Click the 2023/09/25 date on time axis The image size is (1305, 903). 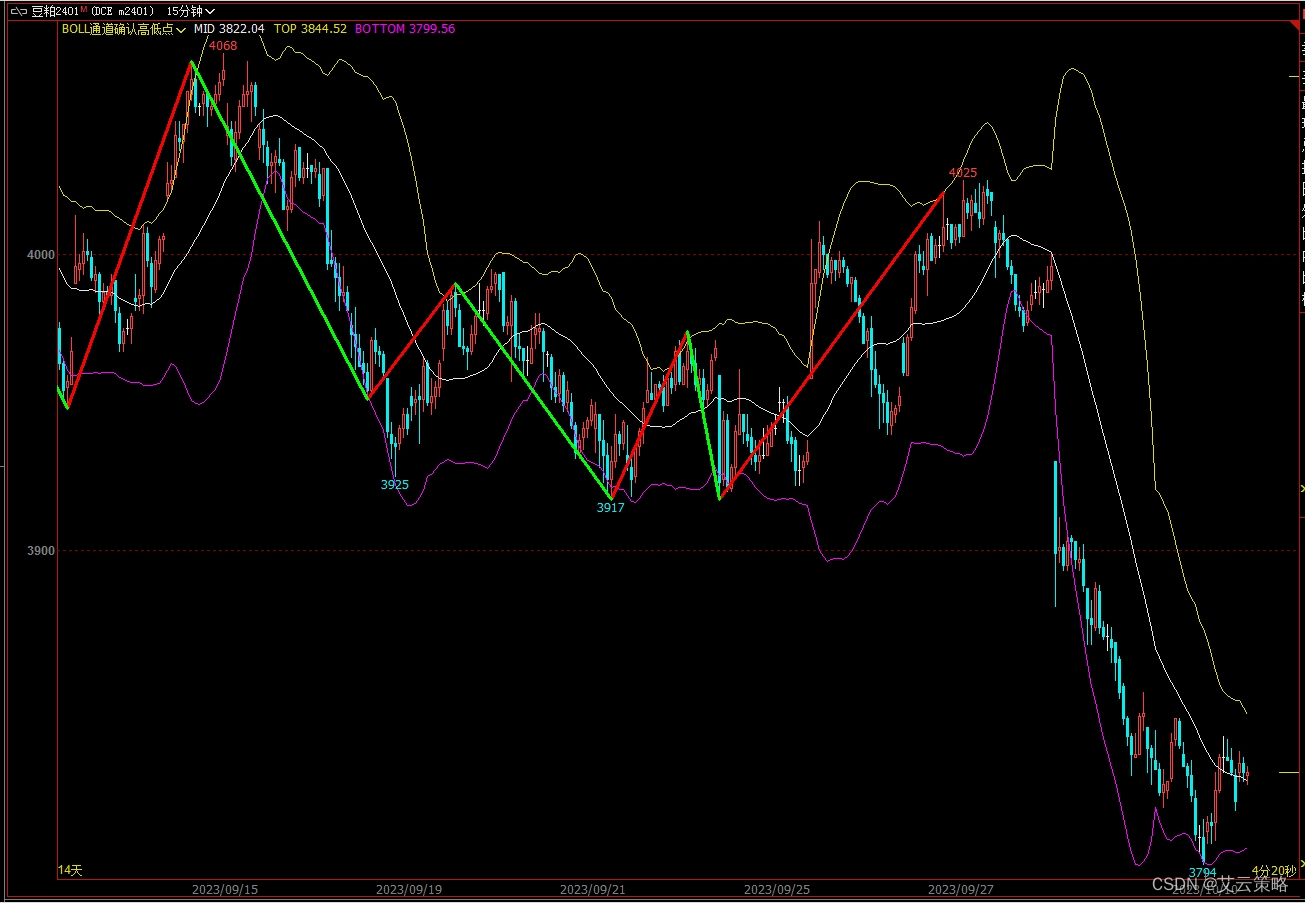click(777, 889)
